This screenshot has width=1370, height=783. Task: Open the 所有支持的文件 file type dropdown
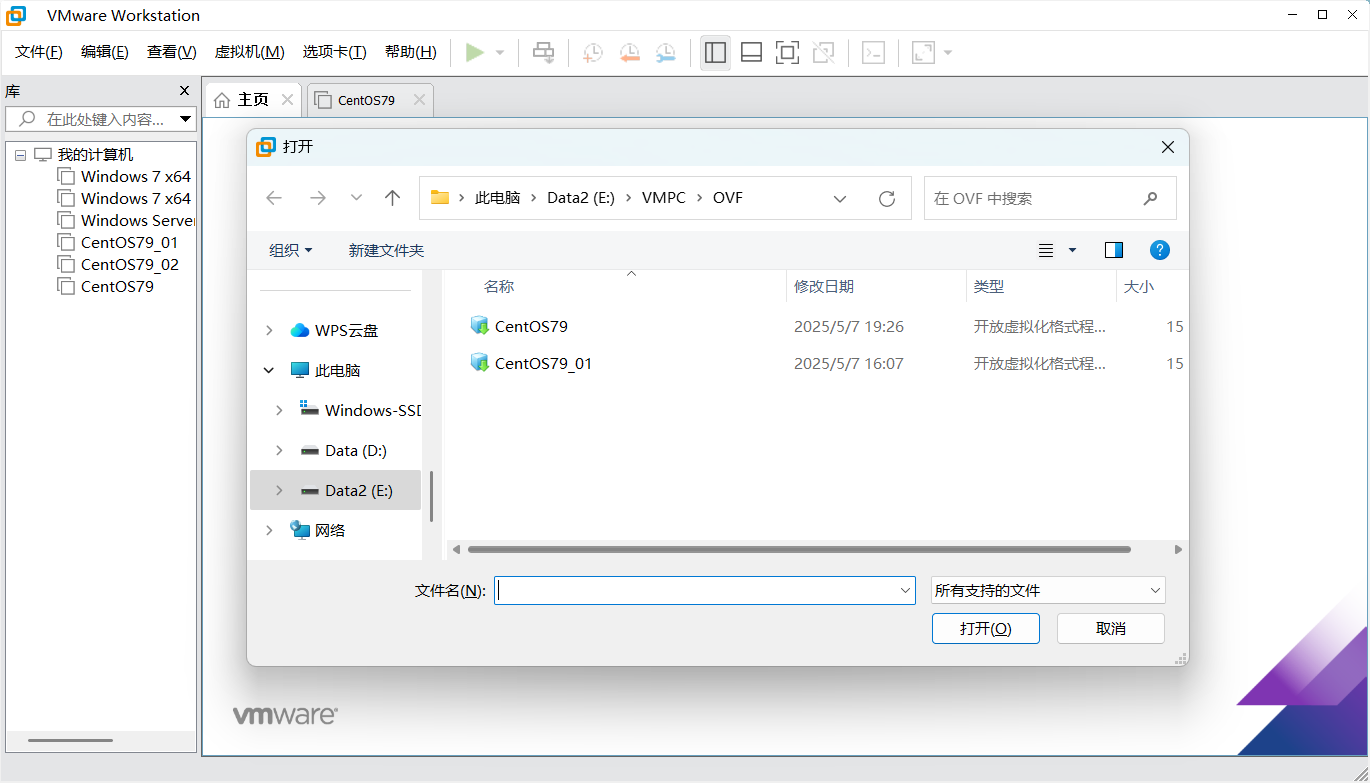click(1048, 590)
